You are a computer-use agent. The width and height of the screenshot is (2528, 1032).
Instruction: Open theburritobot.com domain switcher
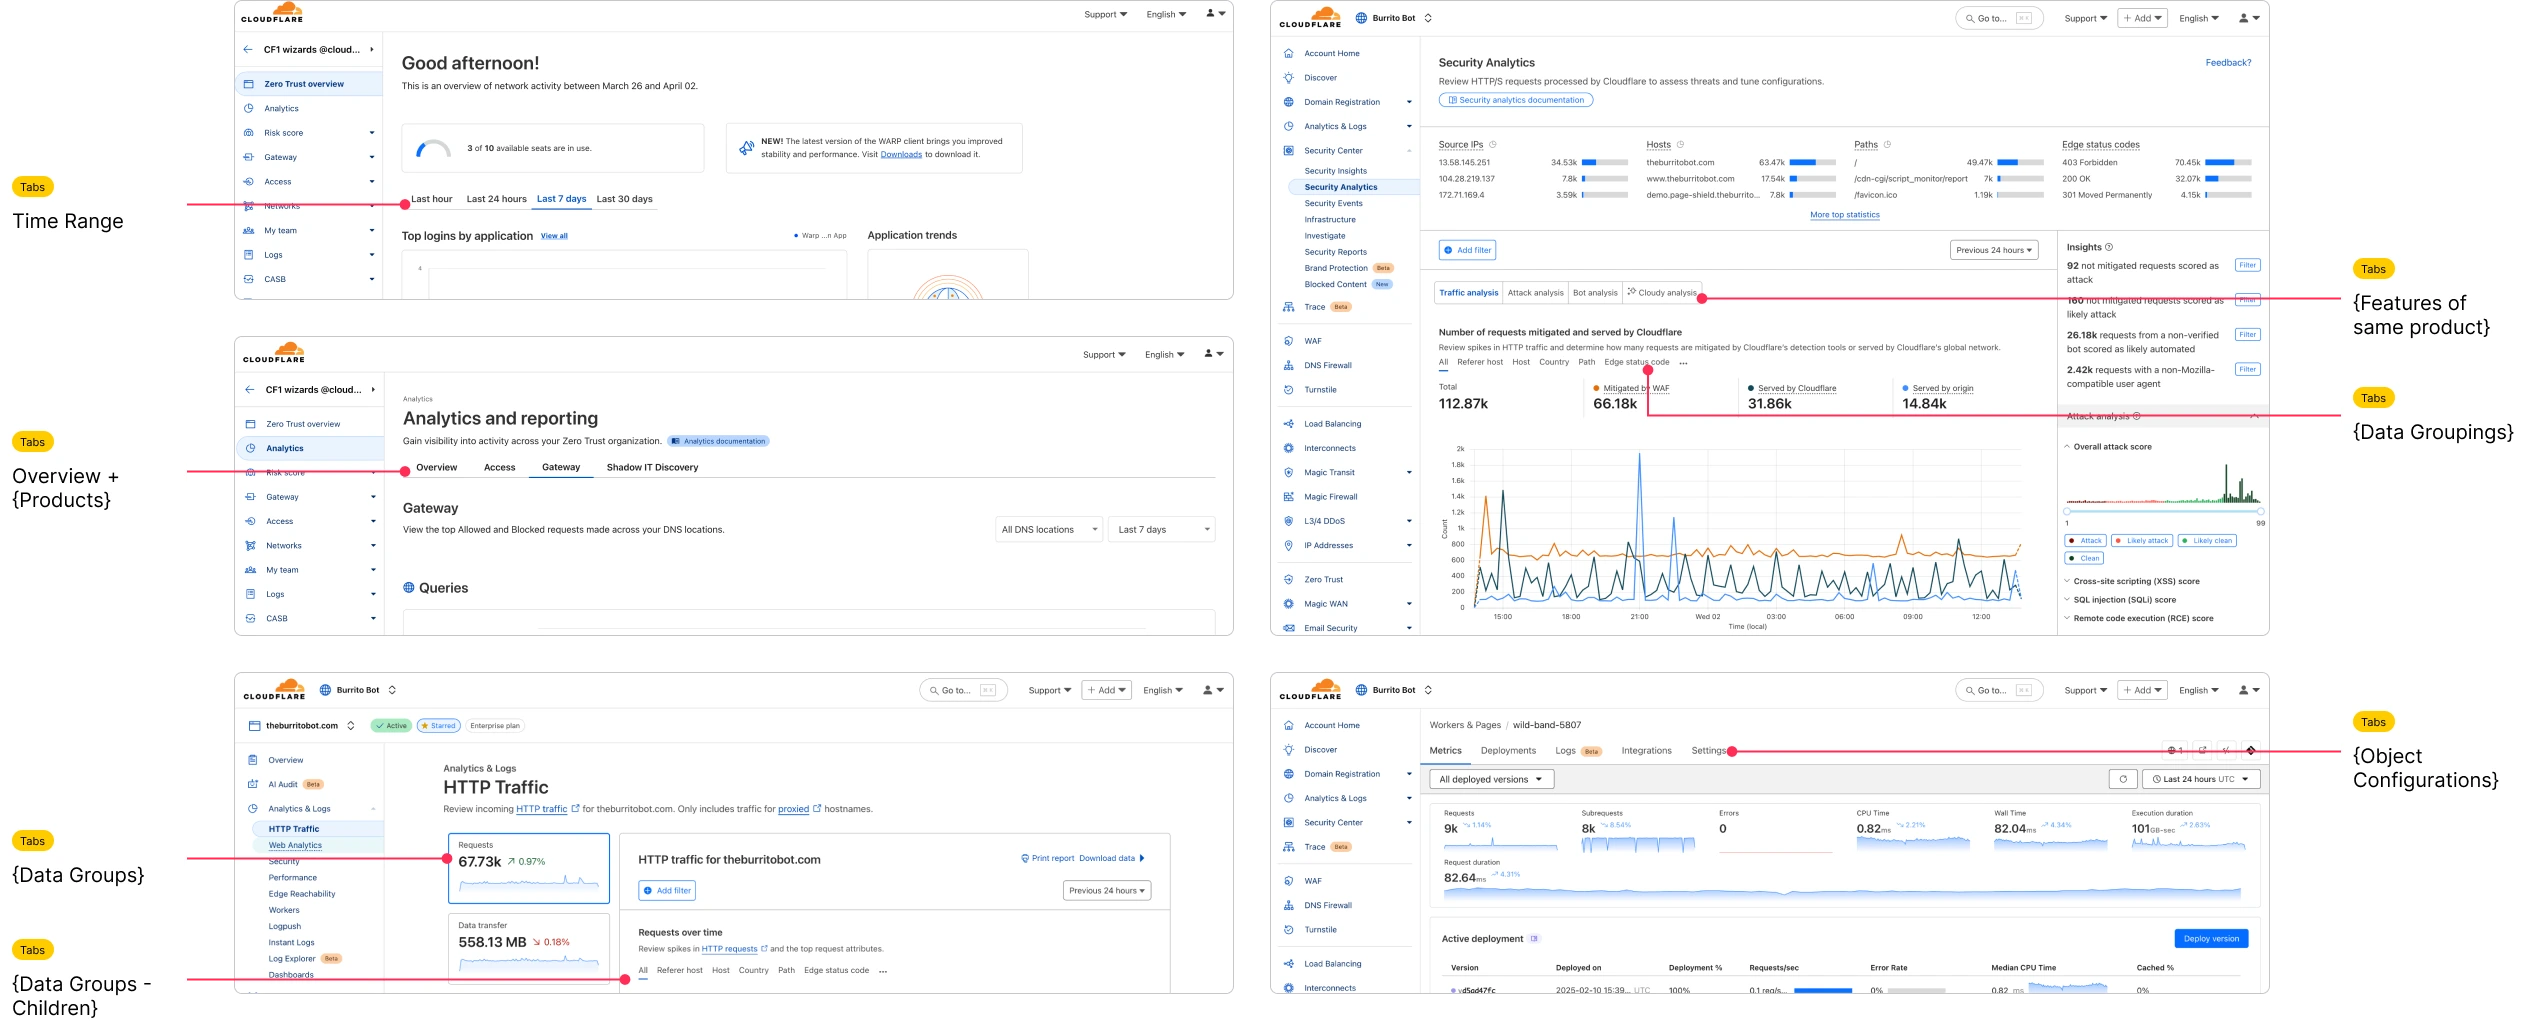(x=302, y=726)
